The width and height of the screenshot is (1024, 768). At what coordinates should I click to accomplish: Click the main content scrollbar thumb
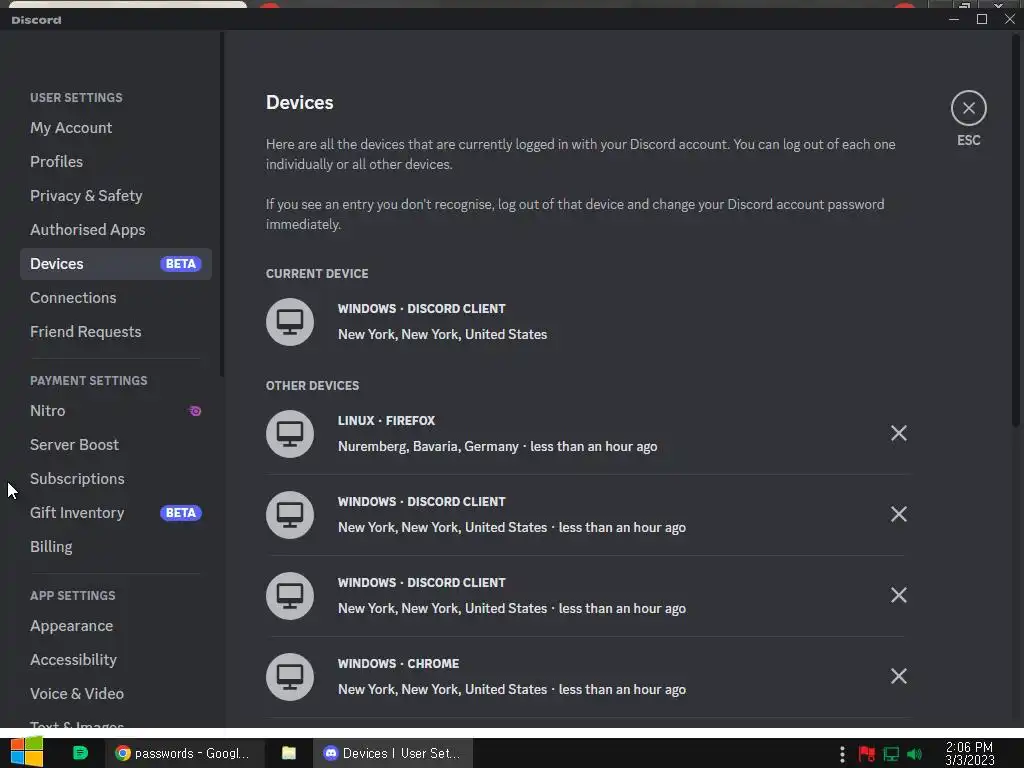[1016, 230]
